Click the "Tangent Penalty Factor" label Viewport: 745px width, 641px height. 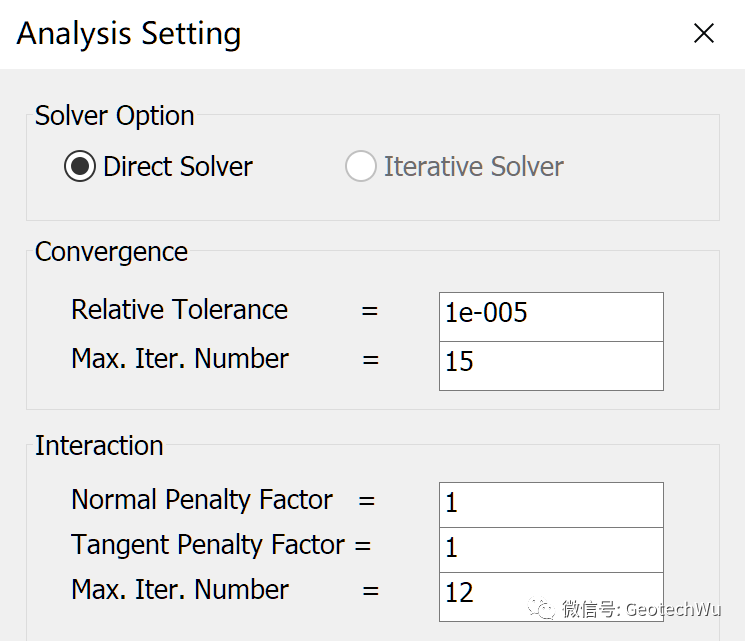[208, 545]
